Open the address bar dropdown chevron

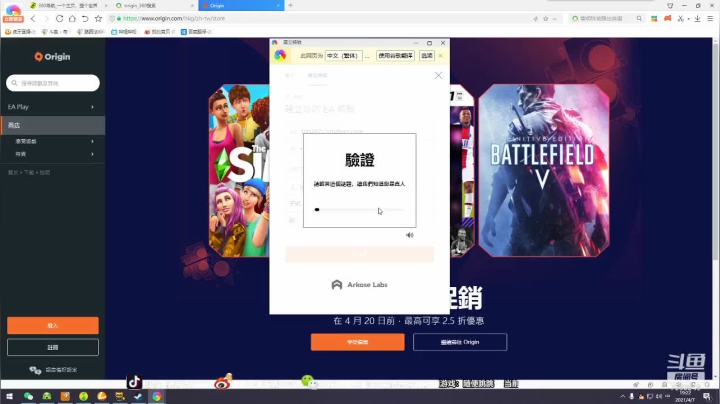(x=555, y=19)
